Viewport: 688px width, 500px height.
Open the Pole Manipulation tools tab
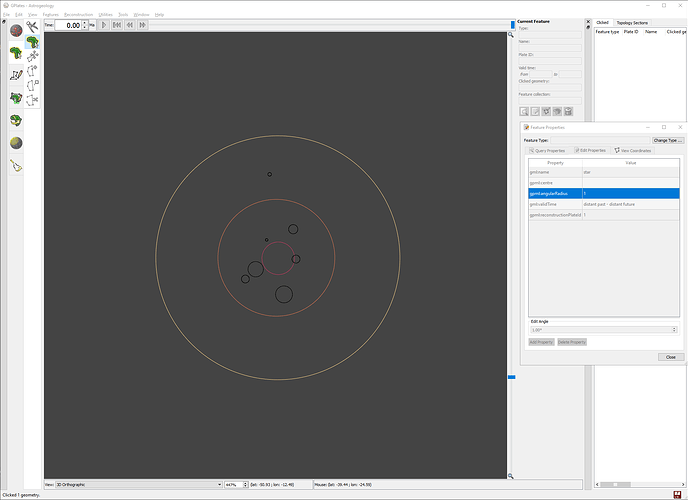16,121
